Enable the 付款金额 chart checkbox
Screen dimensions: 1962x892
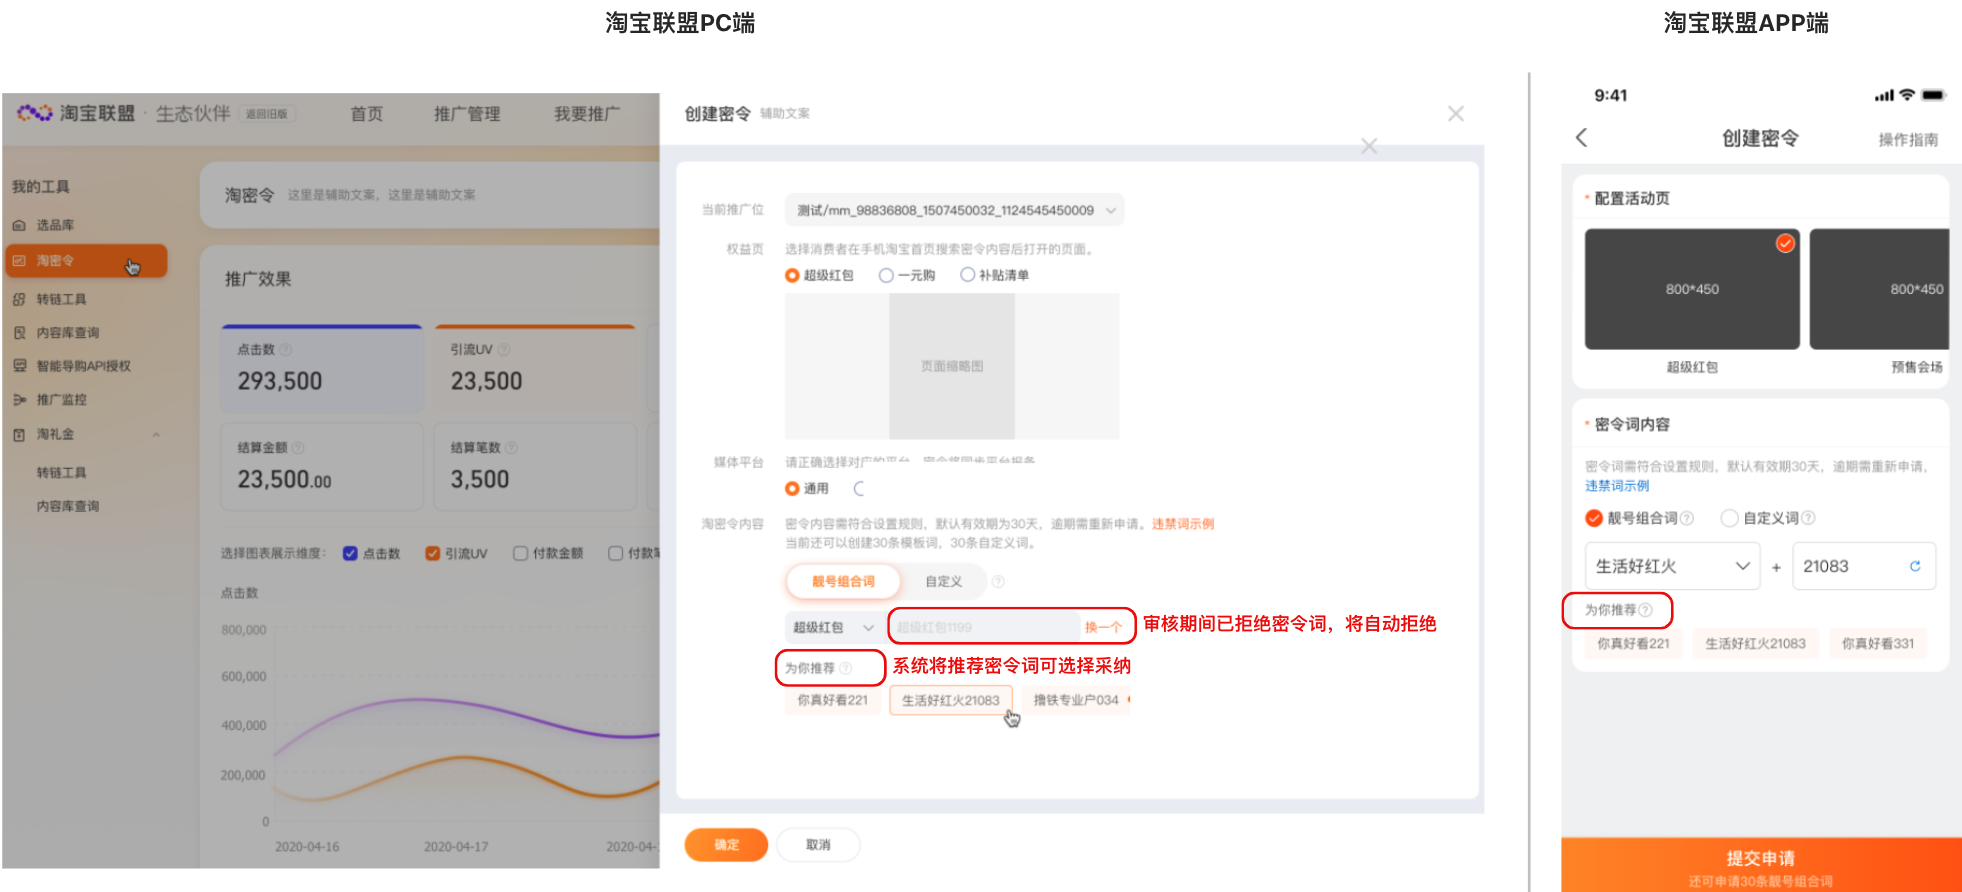(520, 554)
